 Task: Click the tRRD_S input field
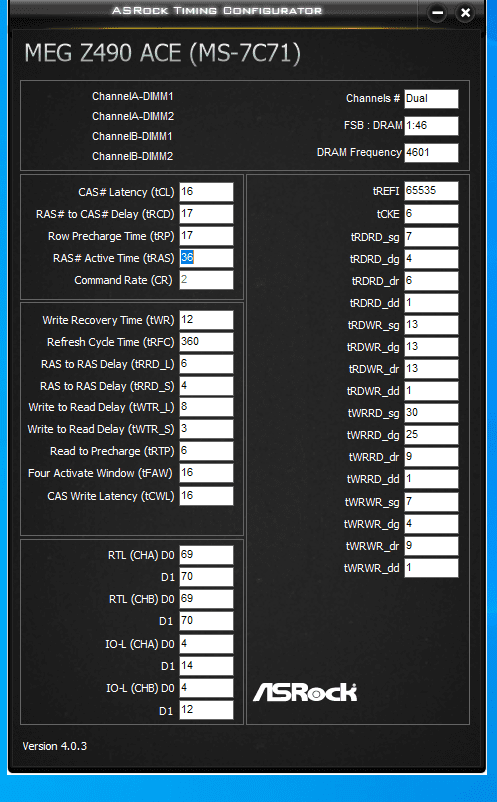[206, 386]
